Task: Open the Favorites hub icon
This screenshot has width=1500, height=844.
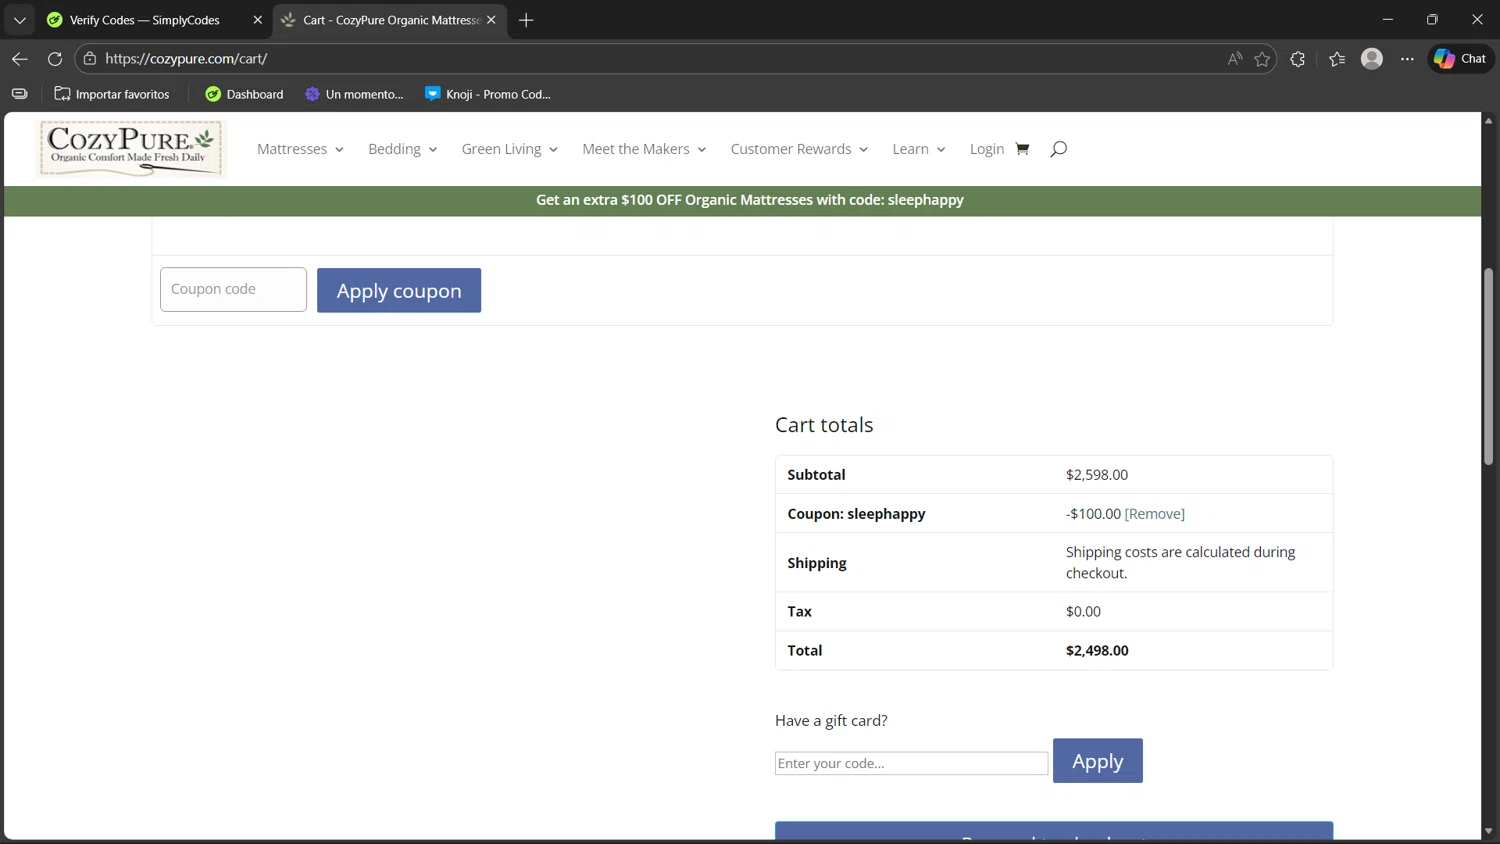Action: click(1337, 59)
